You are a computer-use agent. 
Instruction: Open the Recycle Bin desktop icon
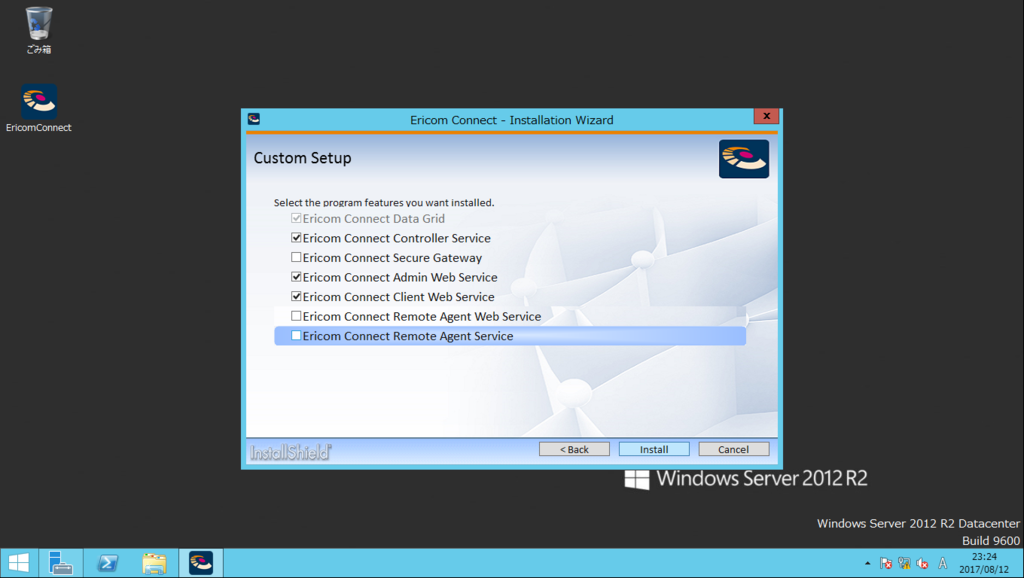click(39, 29)
